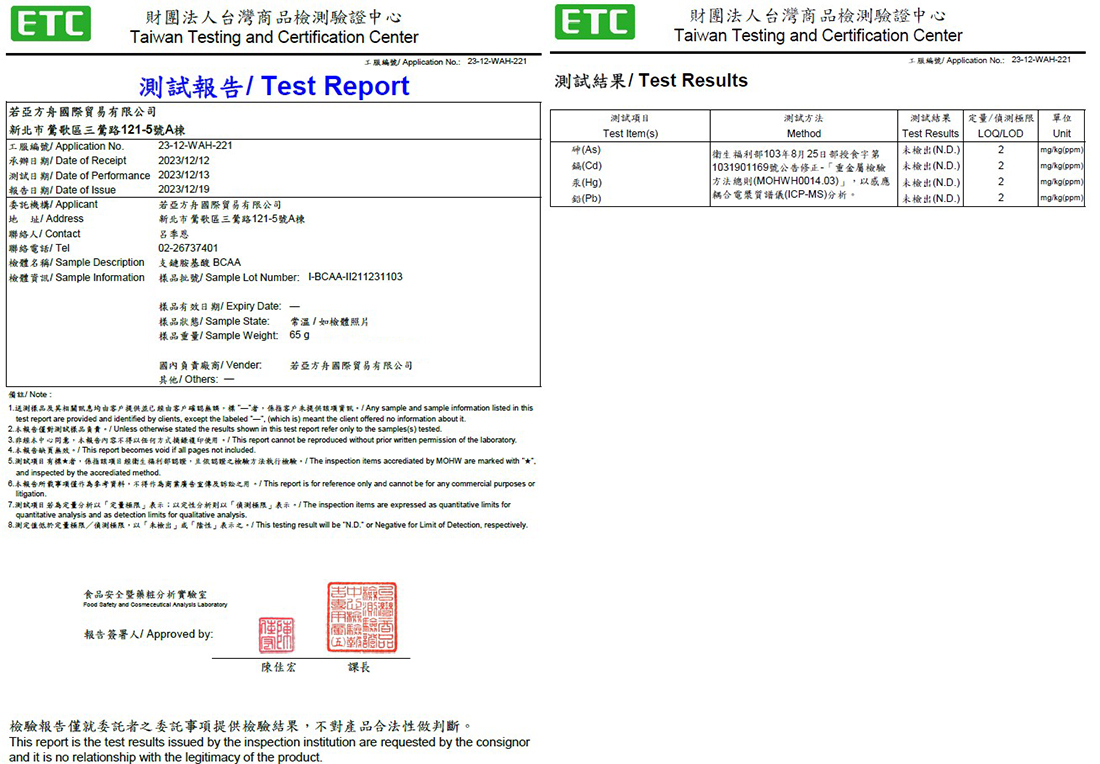1100x764 pixels.
Task: Click the ETC logo on the right page
Action: pos(594,22)
